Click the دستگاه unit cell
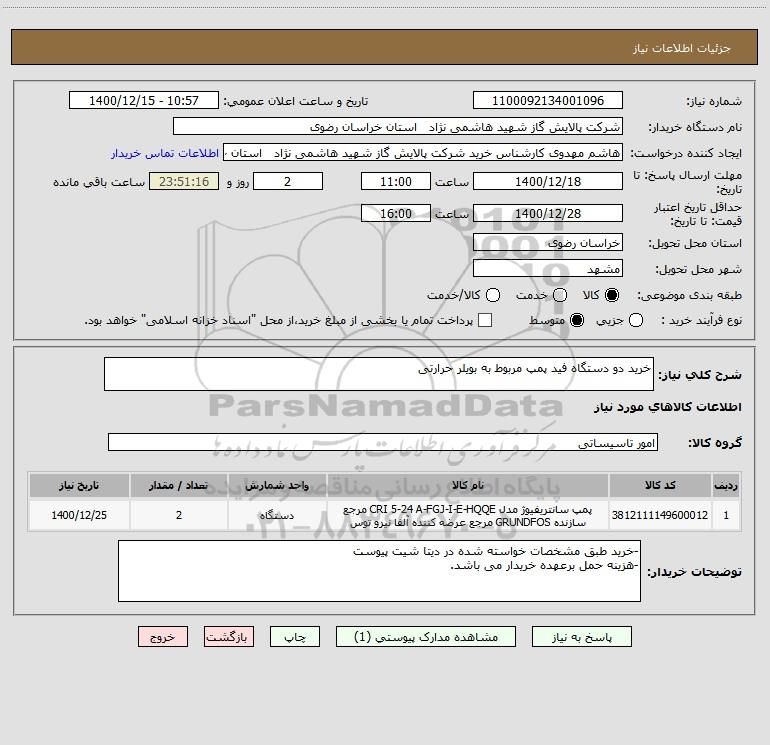The height and width of the screenshot is (745, 770). click(277, 515)
